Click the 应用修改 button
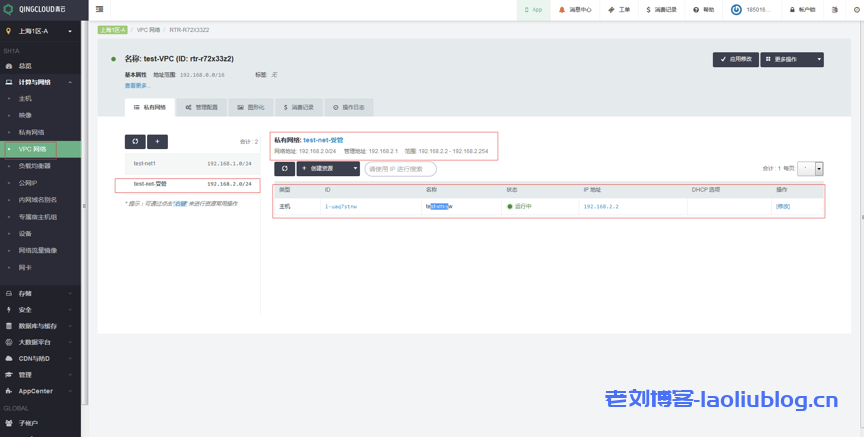 [x=737, y=59]
